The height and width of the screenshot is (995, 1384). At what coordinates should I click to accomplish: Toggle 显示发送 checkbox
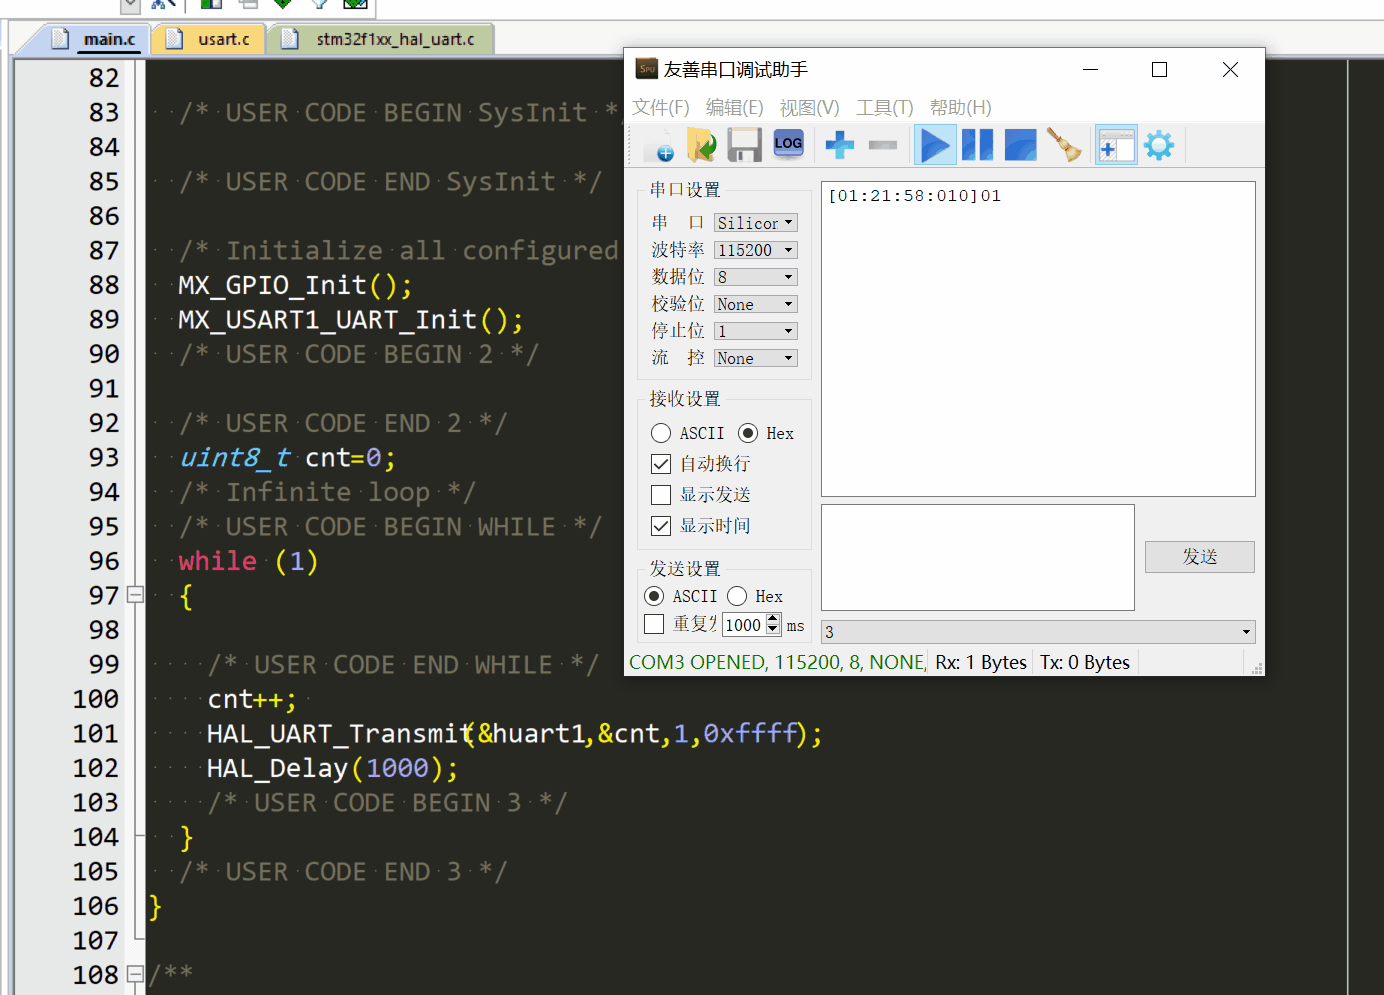pyautogui.click(x=661, y=495)
